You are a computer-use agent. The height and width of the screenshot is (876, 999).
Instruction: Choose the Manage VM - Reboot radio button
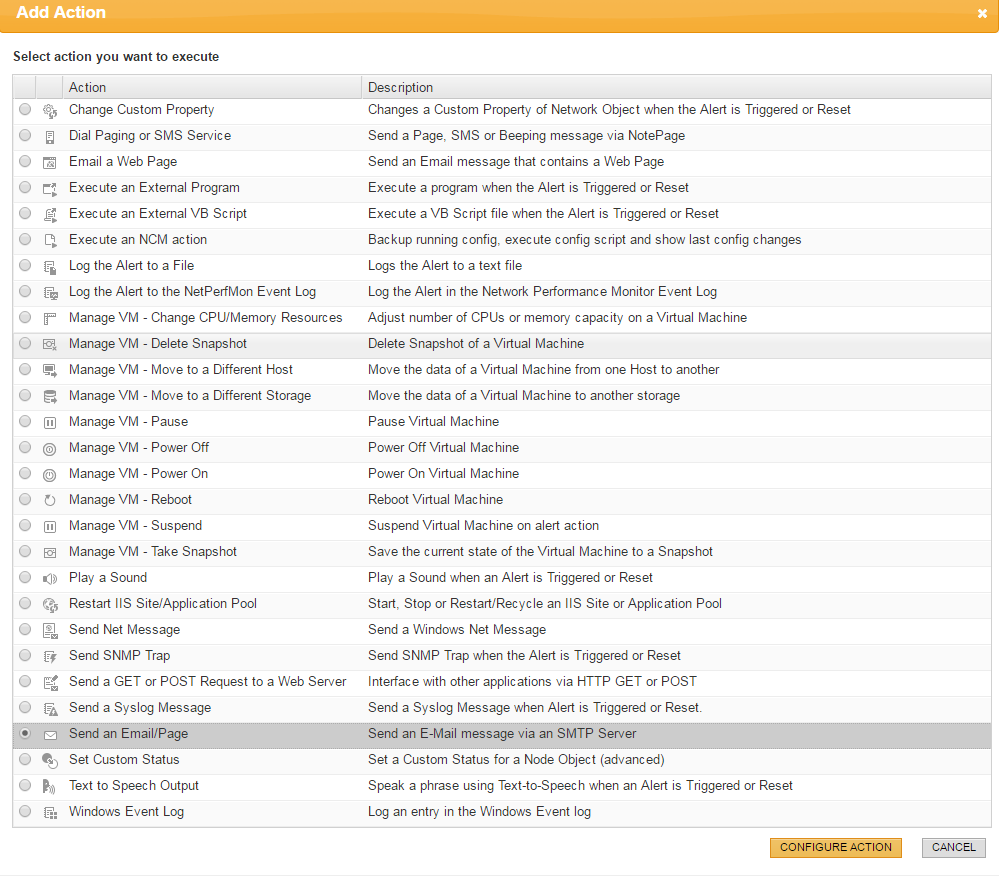point(25,499)
